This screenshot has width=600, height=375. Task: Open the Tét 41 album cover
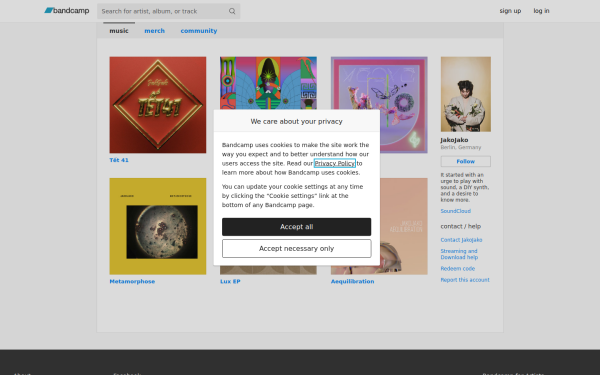(158, 105)
